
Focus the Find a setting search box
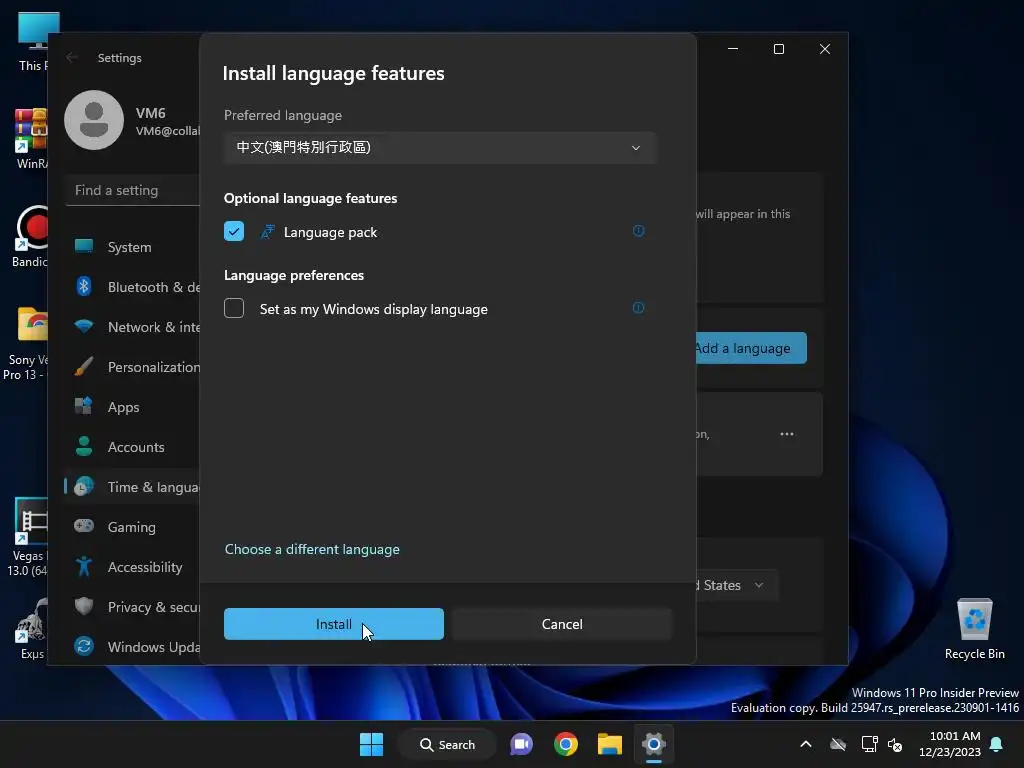click(133, 191)
